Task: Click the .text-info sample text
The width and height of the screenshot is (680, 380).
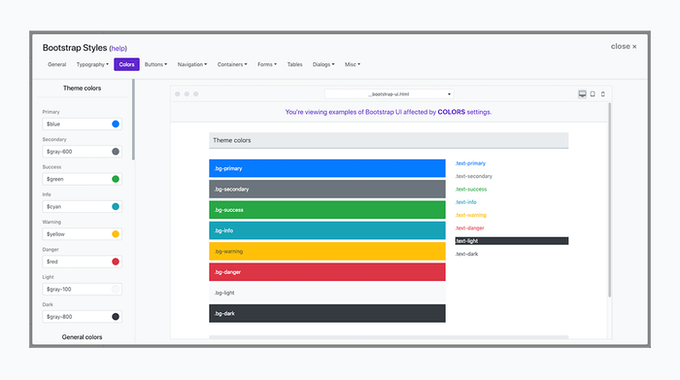Action: tap(466, 202)
